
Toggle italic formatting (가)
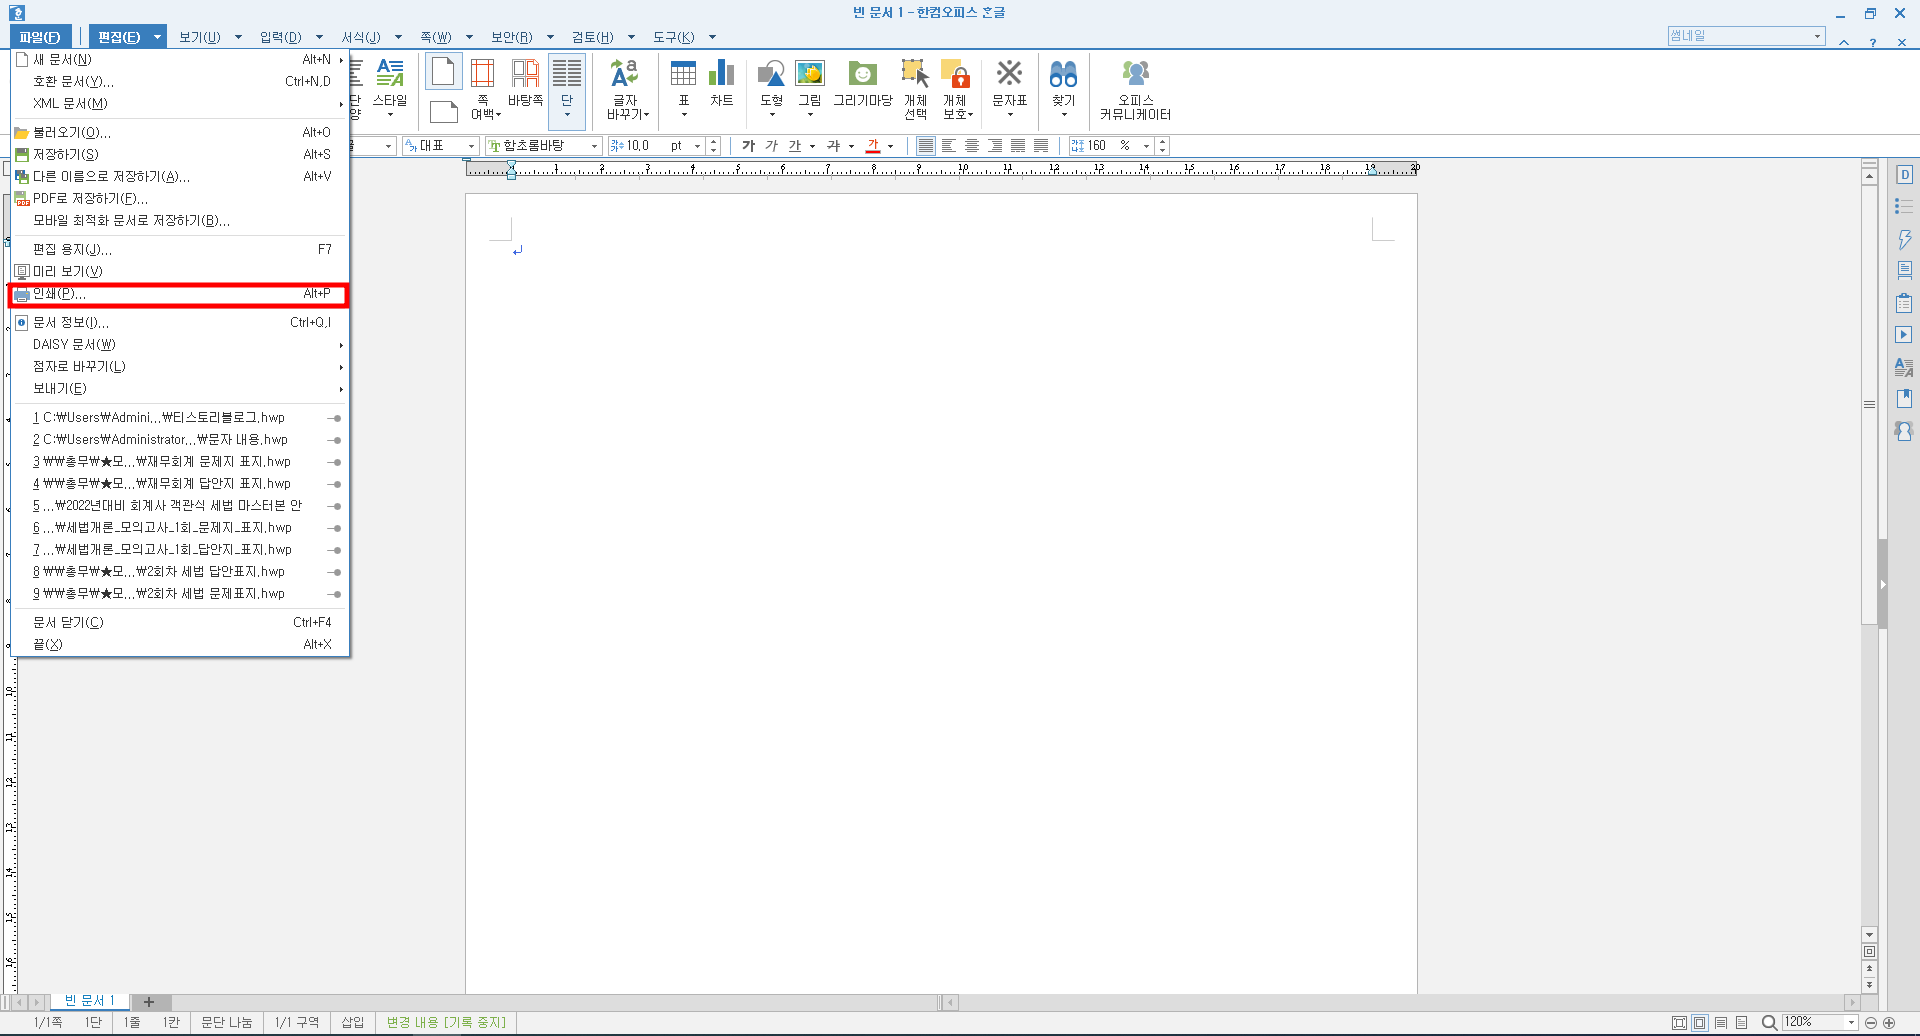pos(771,146)
